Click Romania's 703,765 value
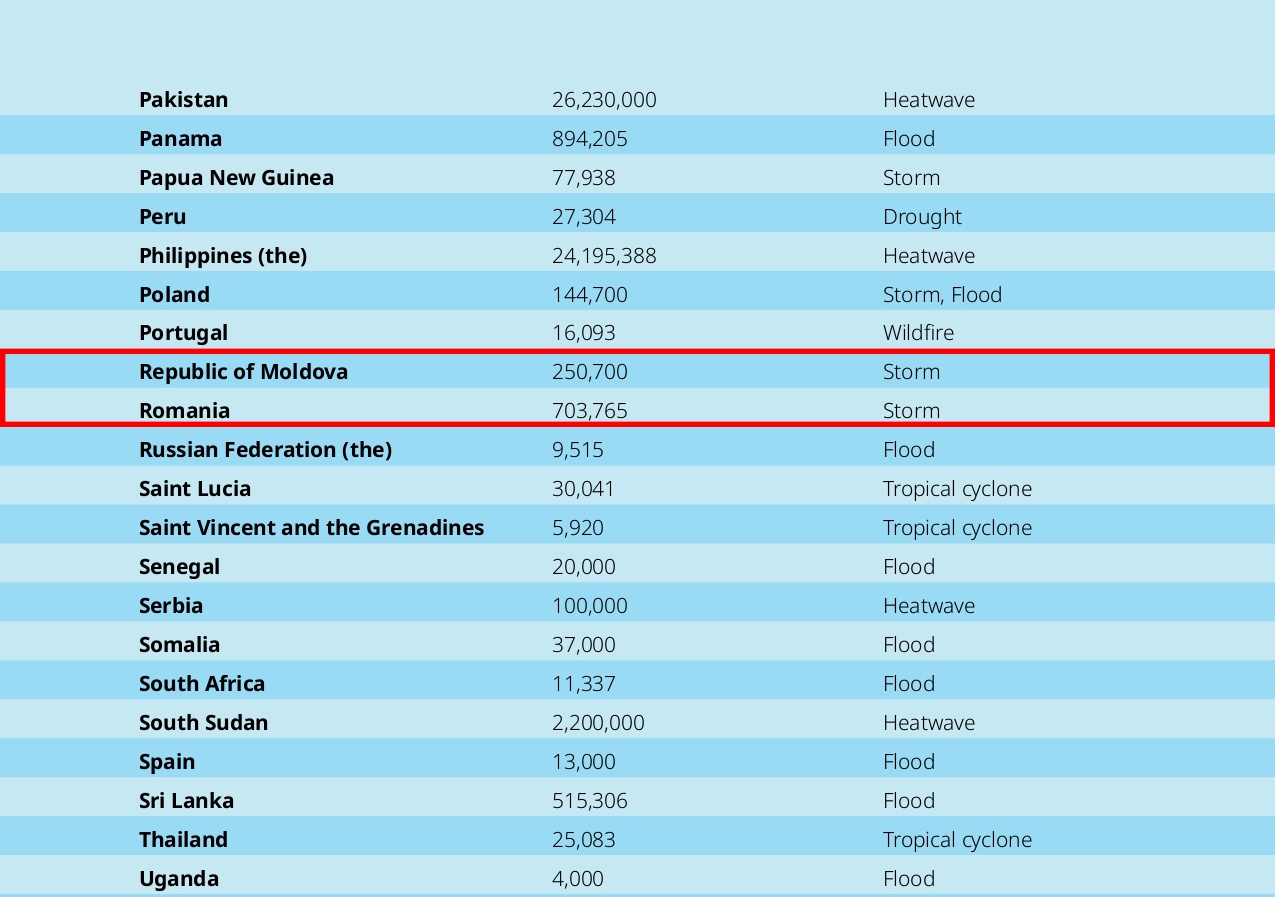Image resolution: width=1275 pixels, height=897 pixels. pos(589,411)
